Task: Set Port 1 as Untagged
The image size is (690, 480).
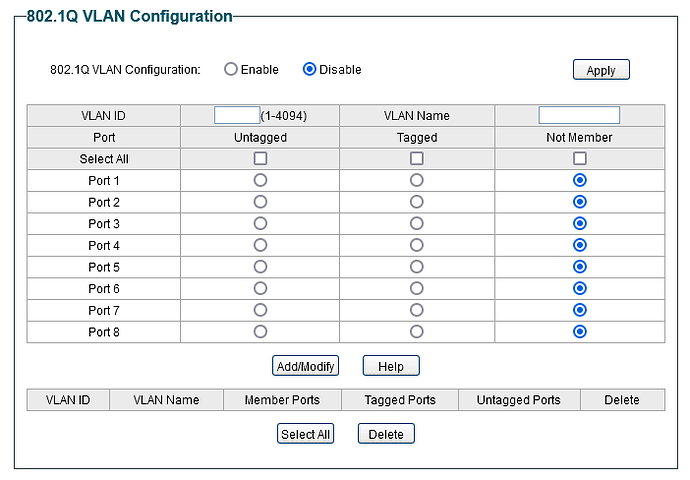Action: click(260, 180)
